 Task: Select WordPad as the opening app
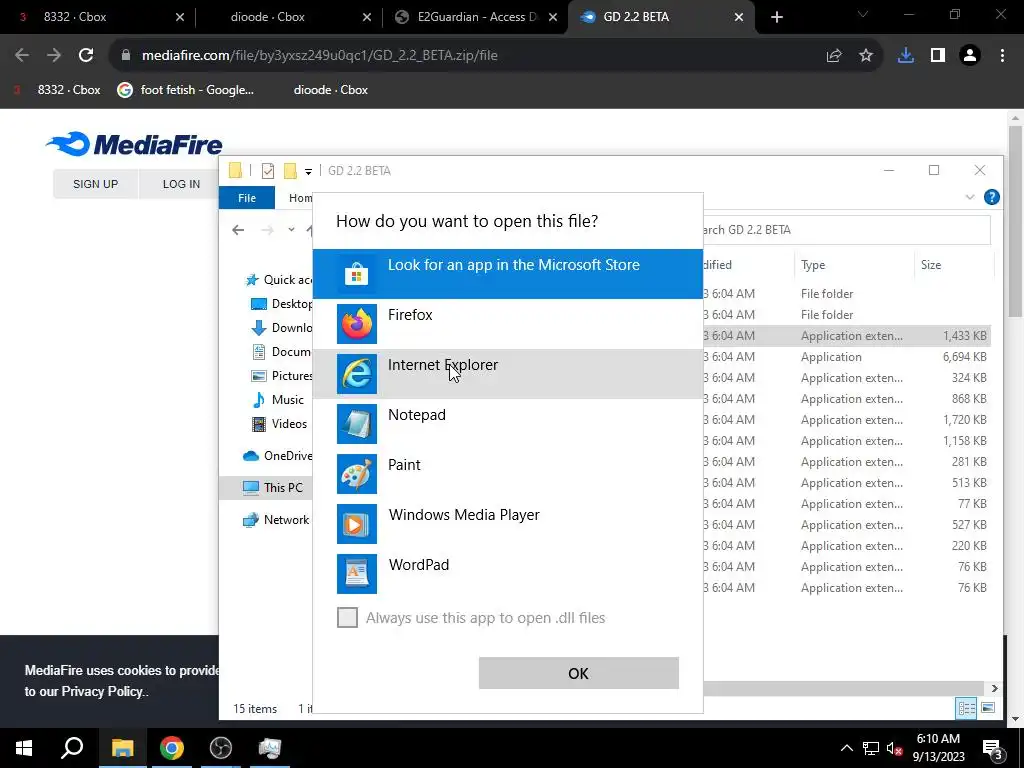(x=507, y=573)
